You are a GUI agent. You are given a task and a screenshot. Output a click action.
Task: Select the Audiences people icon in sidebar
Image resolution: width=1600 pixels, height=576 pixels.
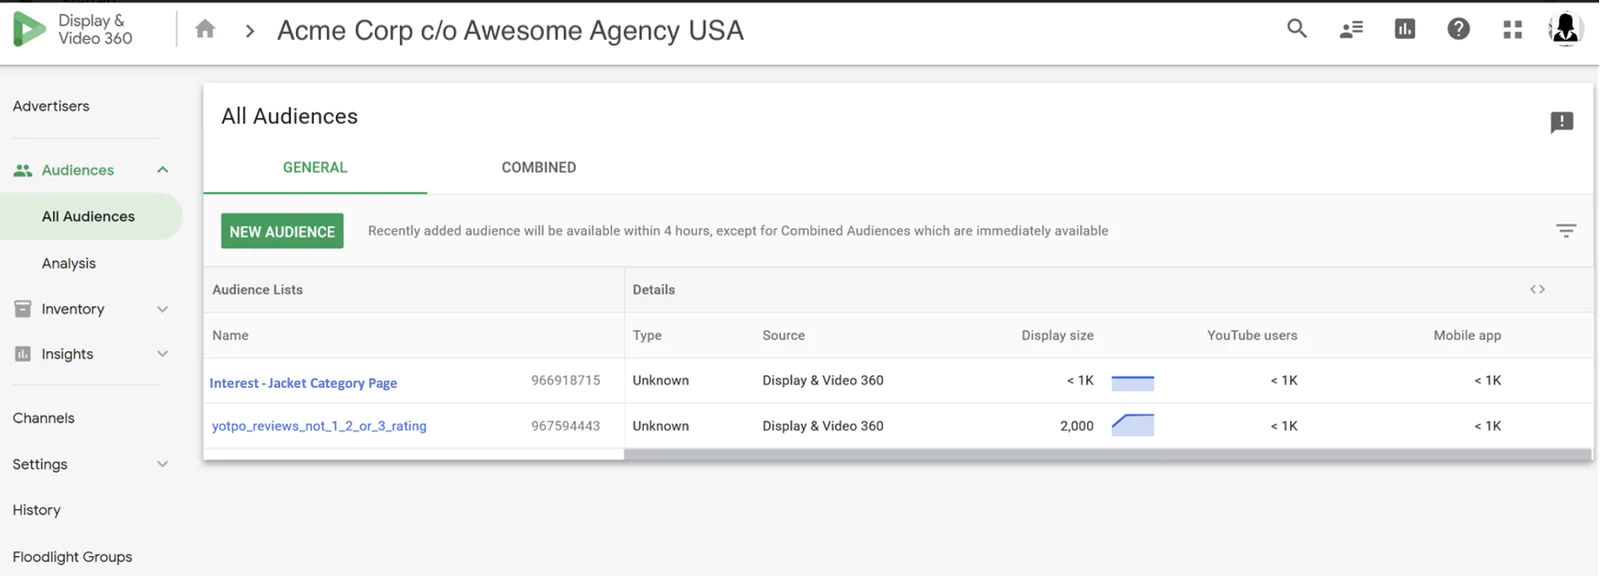[x=21, y=169]
